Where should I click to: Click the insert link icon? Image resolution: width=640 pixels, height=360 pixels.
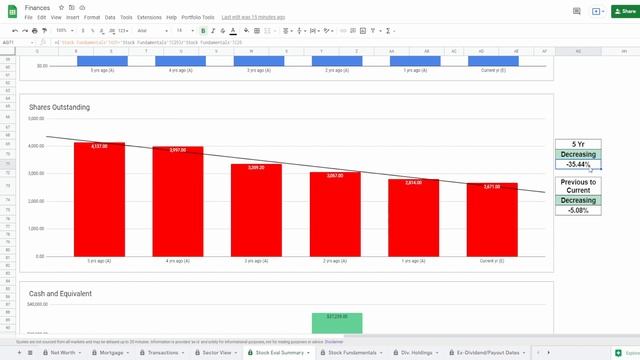click(x=343, y=31)
